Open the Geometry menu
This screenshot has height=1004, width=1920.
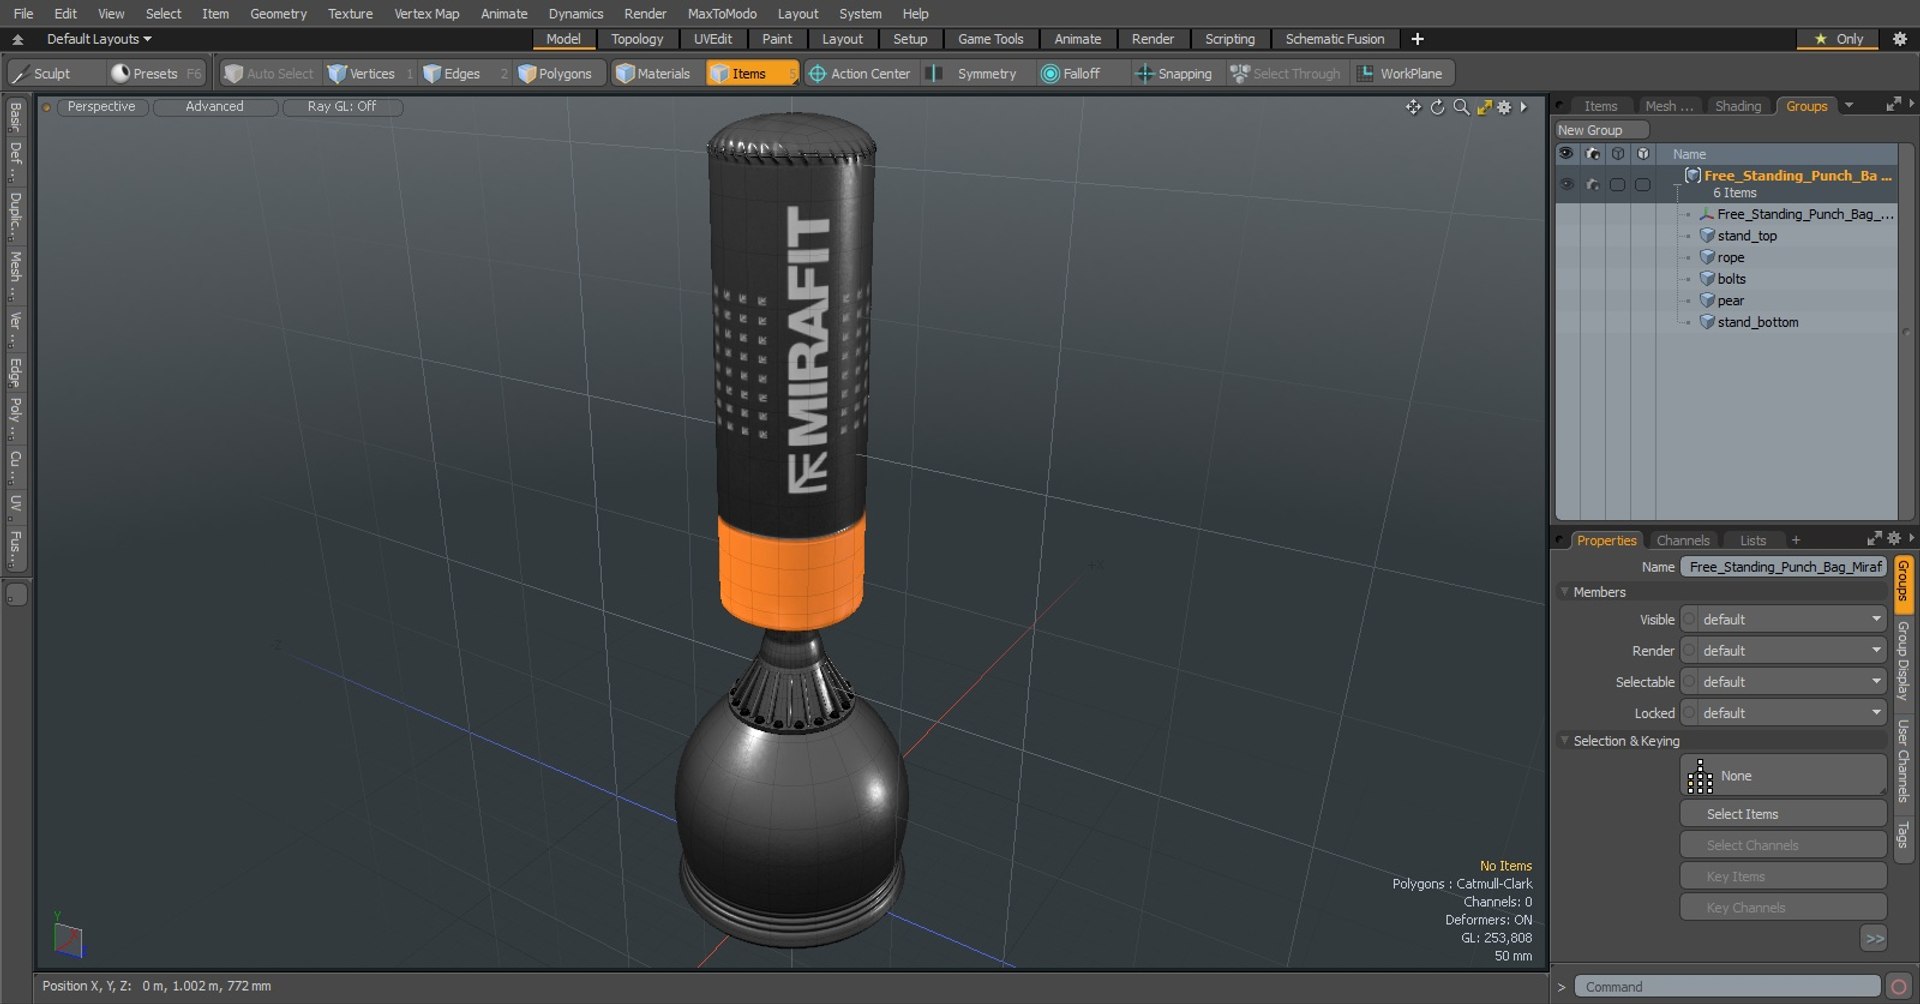point(278,13)
